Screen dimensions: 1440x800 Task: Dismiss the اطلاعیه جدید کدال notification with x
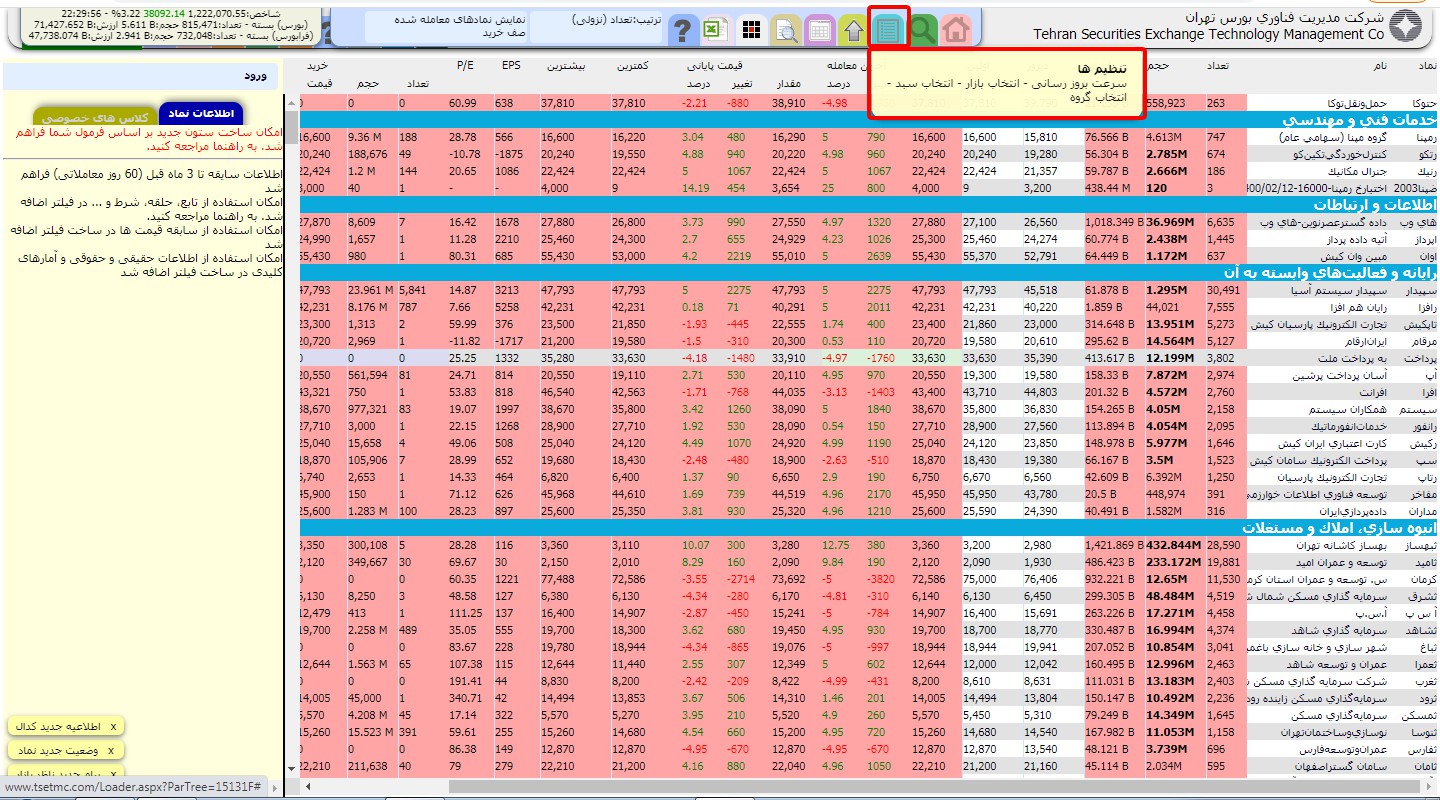pos(113,726)
